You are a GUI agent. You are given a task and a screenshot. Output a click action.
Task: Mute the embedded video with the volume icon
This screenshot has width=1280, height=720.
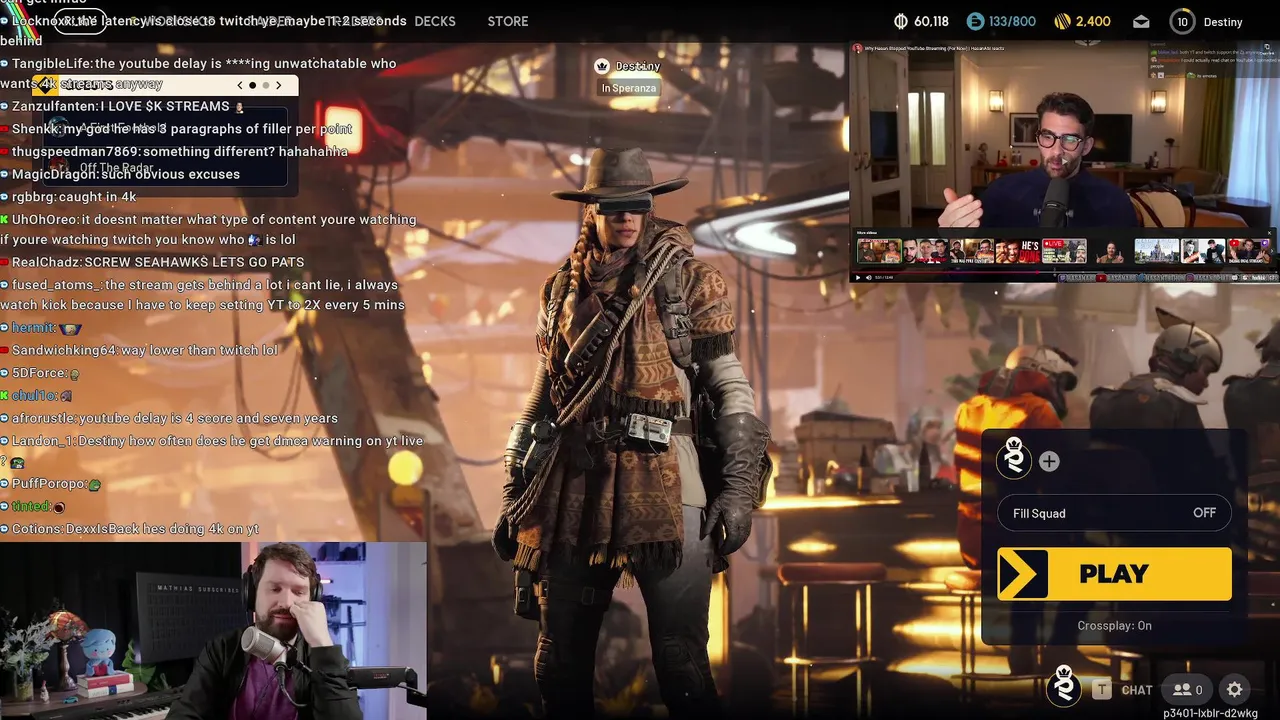pyautogui.click(x=868, y=277)
